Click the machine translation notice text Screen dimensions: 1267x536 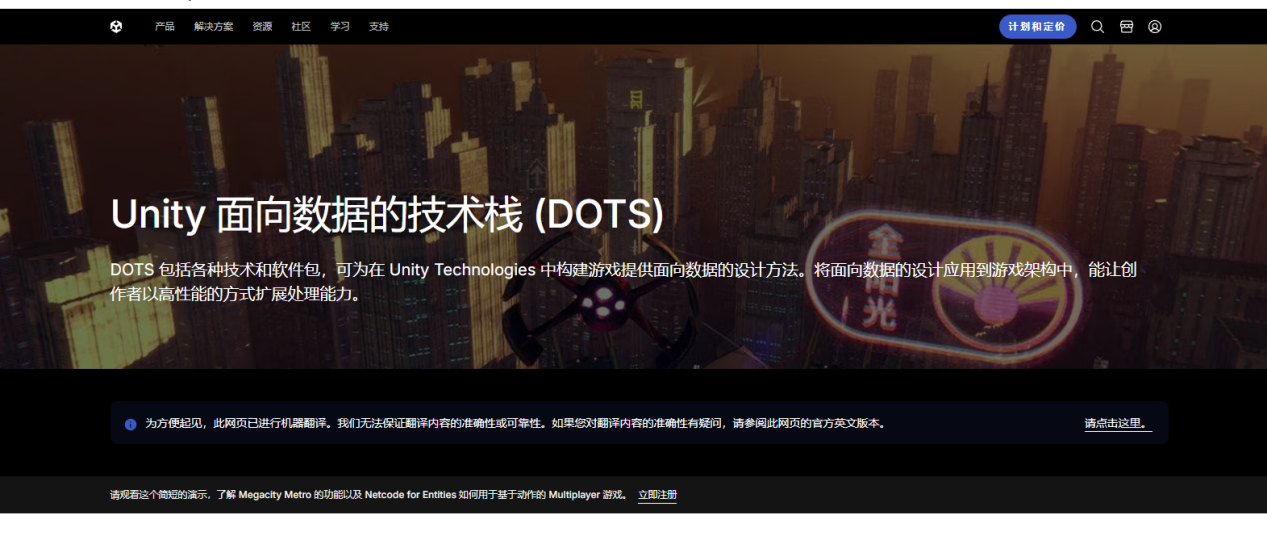[x=515, y=424]
